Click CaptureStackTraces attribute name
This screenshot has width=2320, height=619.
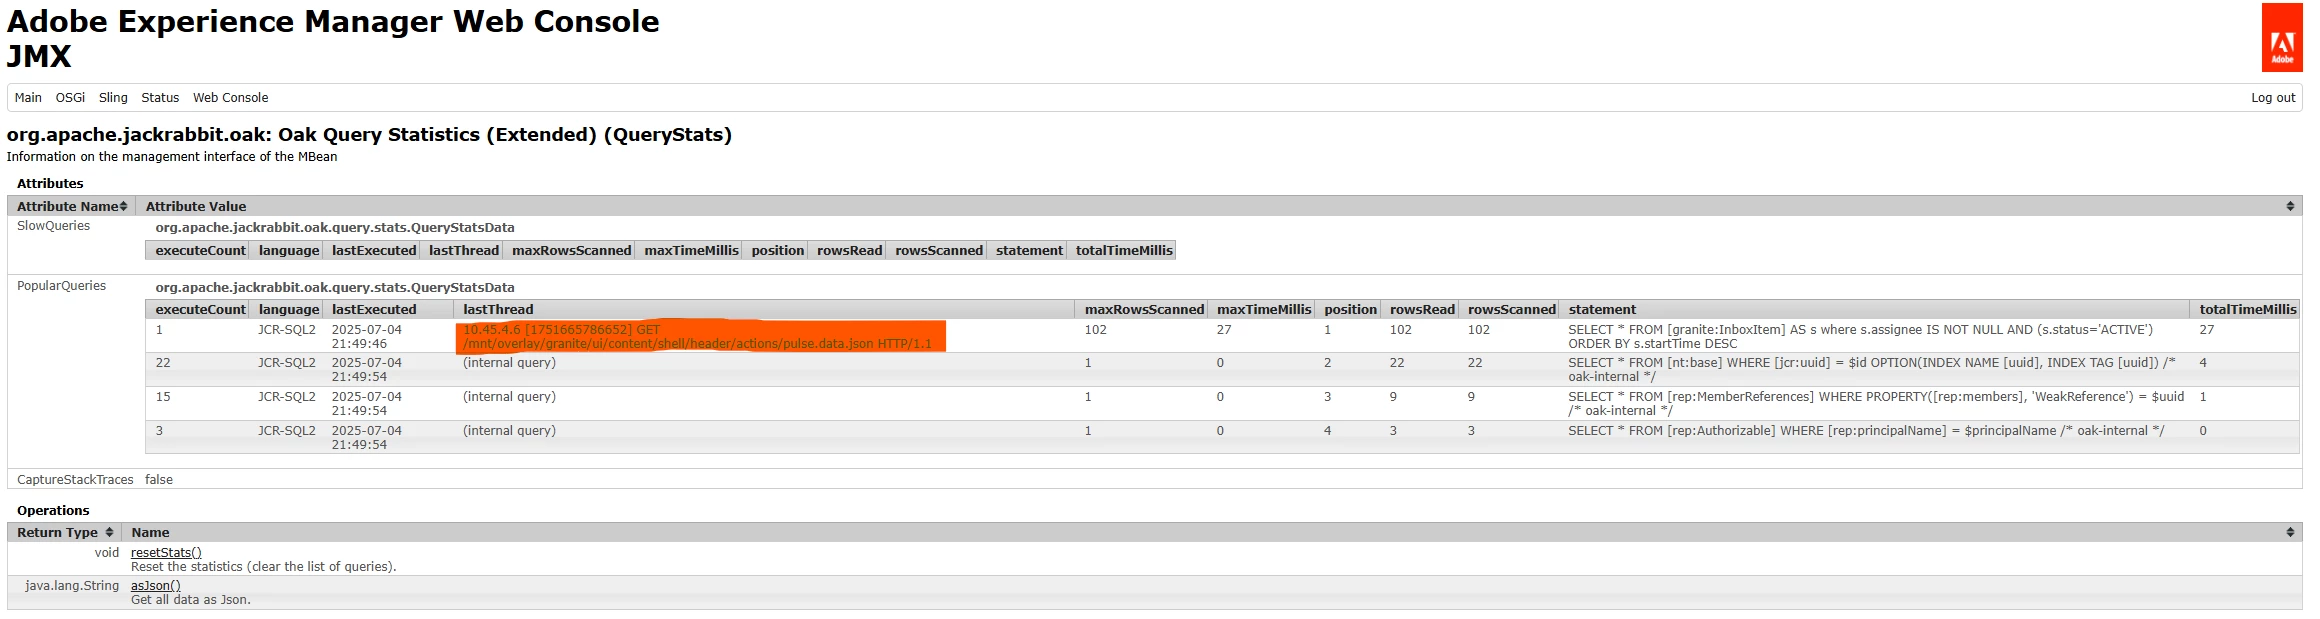click(x=75, y=480)
